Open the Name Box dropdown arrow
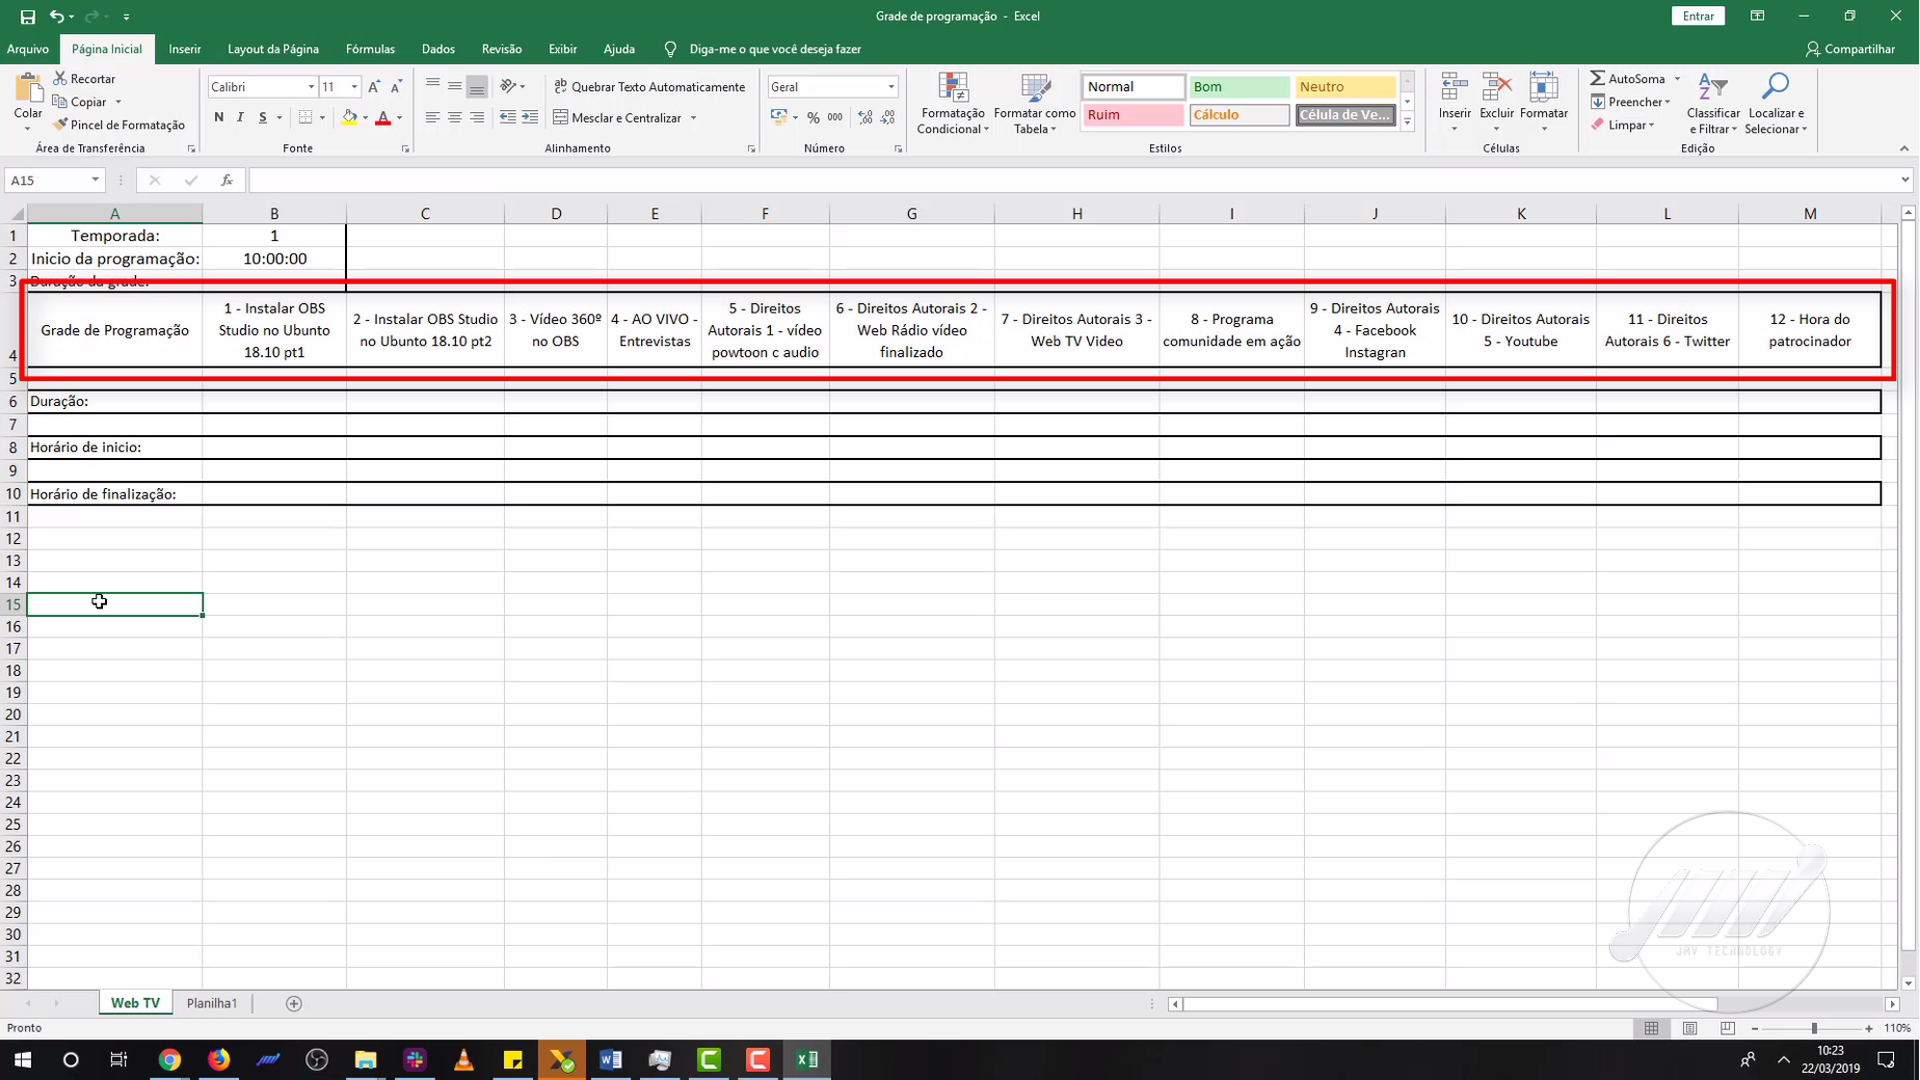 95,180
